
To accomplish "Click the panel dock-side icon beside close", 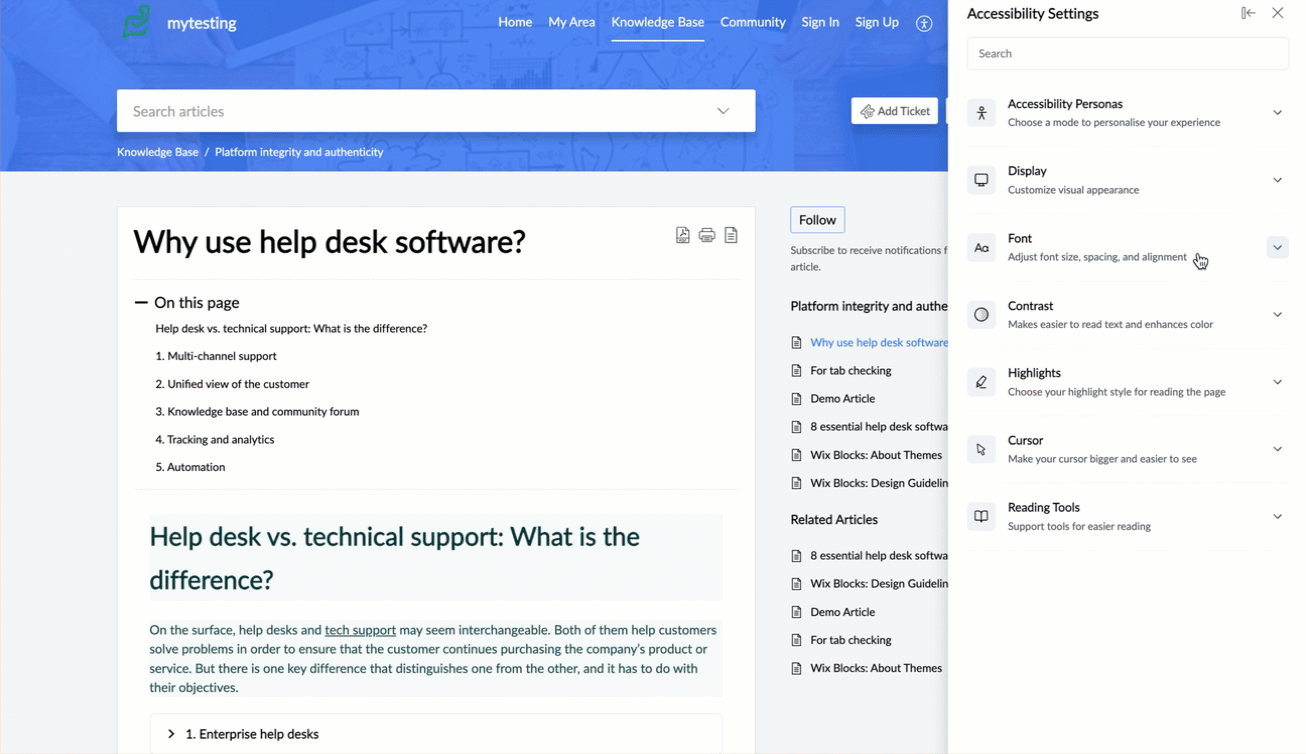I will pos(1248,13).
